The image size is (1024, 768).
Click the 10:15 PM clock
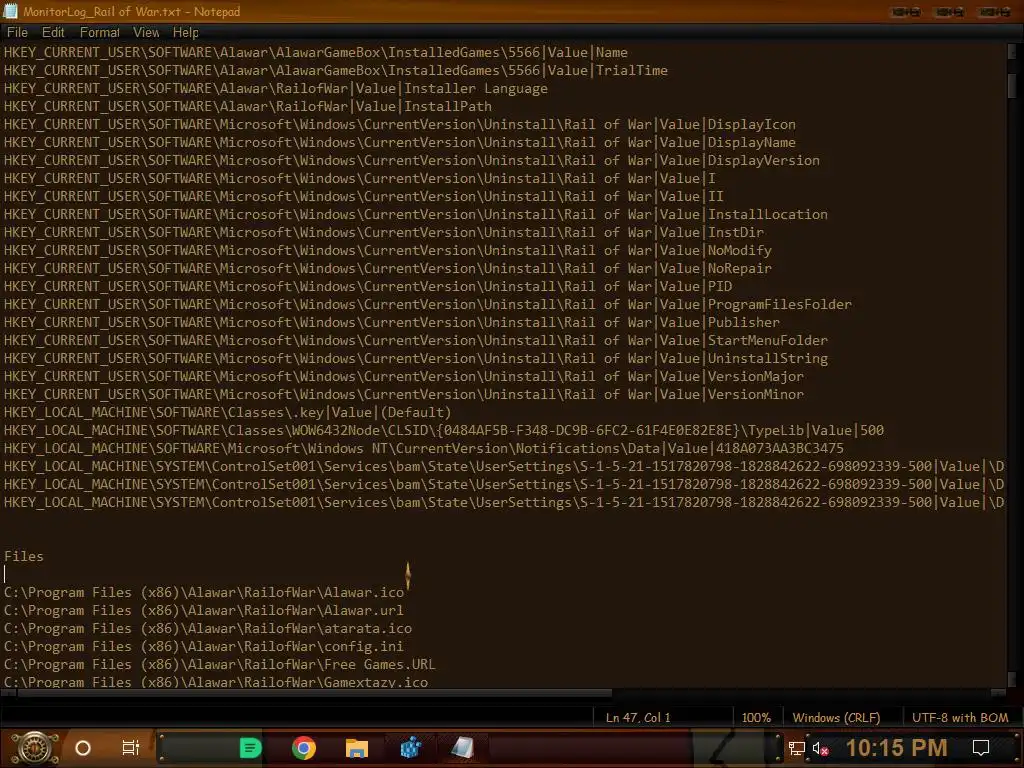click(x=896, y=748)
